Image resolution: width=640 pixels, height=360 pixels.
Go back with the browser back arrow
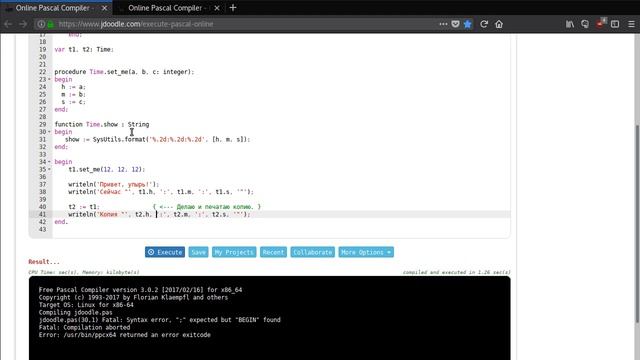point(8,24)
